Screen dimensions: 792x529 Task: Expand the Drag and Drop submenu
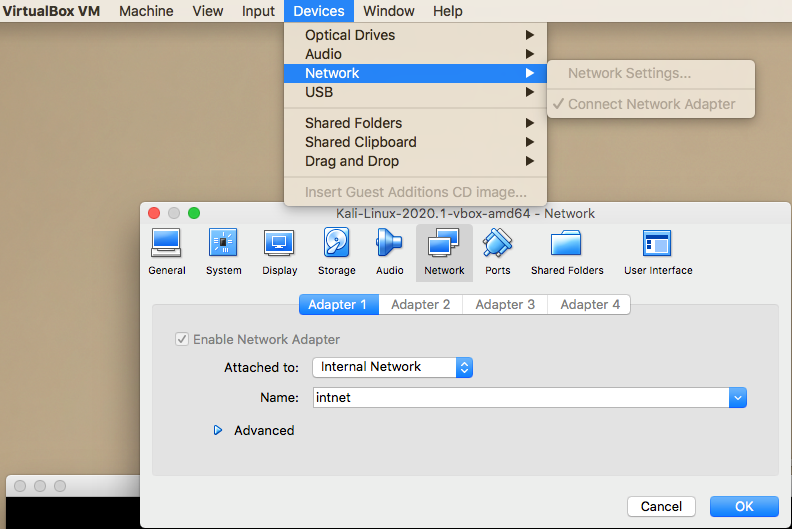coord(415,162)
